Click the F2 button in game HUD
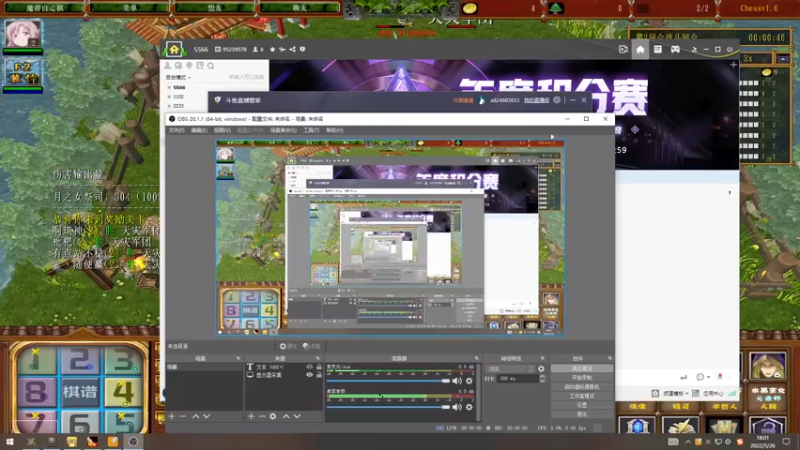Screen dimensions: 800x450 pos(22,72)
